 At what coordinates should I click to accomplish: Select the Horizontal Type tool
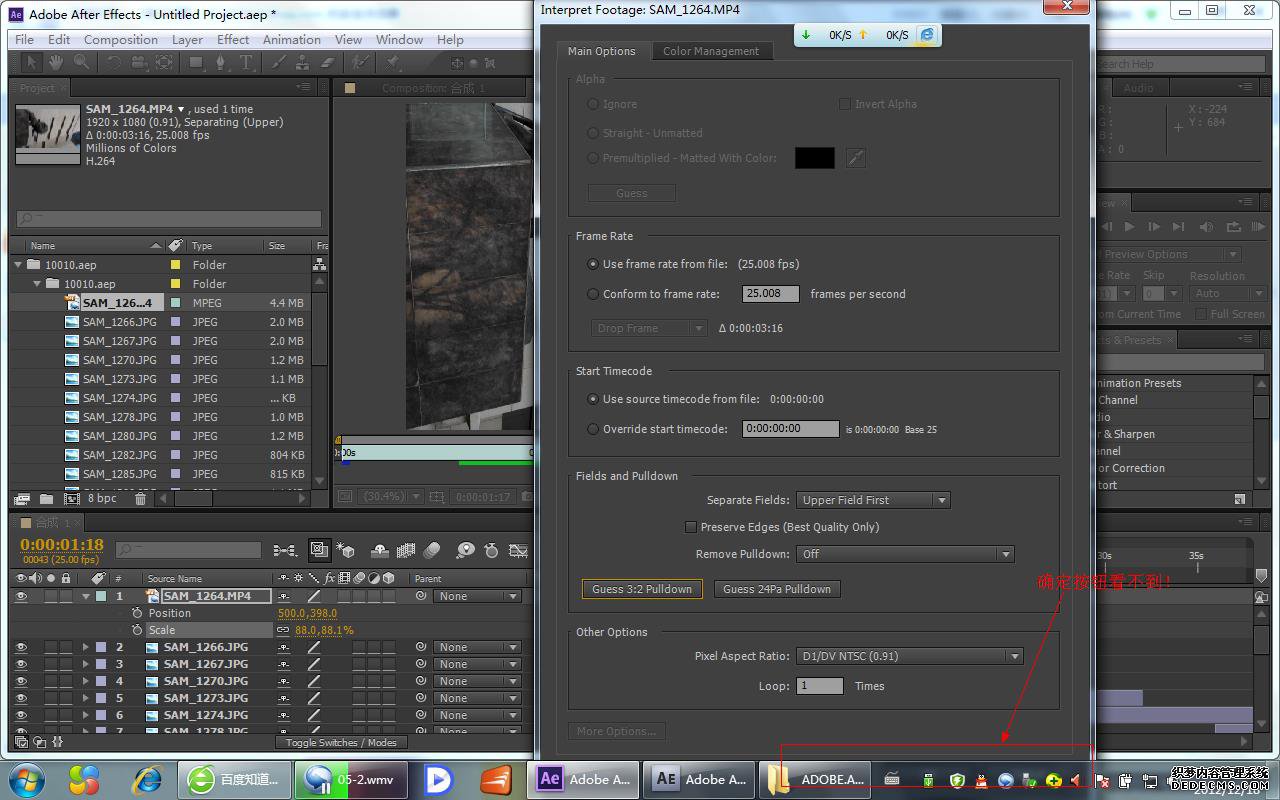247,62
